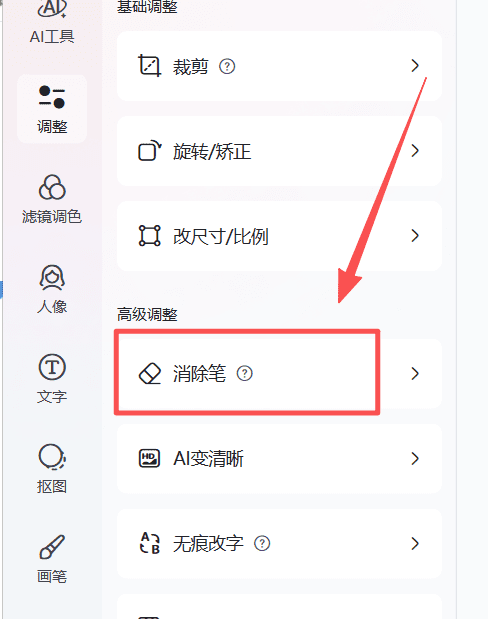Image resolution: width=488 pixels, height=619 pixels.
Task: Open the 改尺寸/比例 option
Action: [x=279, y=236]
